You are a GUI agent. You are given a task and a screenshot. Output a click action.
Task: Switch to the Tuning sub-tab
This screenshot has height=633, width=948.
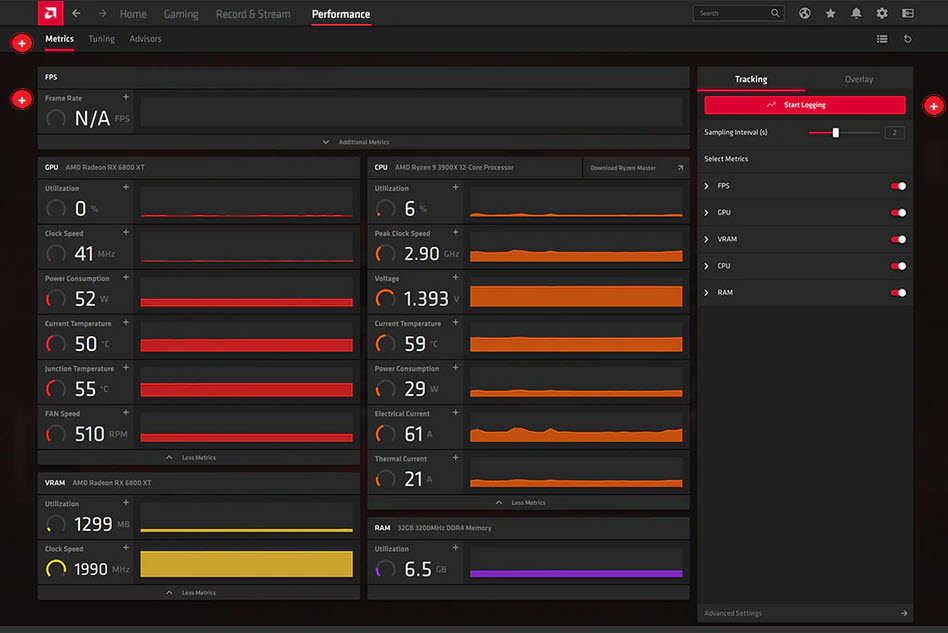pos(102,39)
